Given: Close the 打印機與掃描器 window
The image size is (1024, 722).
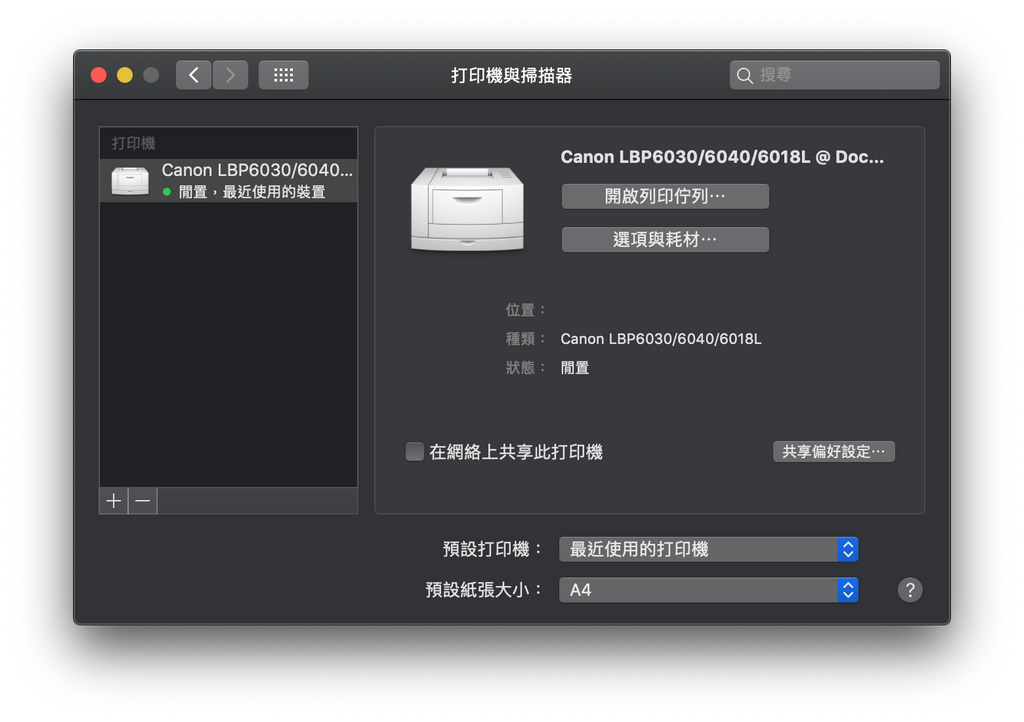Looking at the screenshot, I should [x=99, y=75].
